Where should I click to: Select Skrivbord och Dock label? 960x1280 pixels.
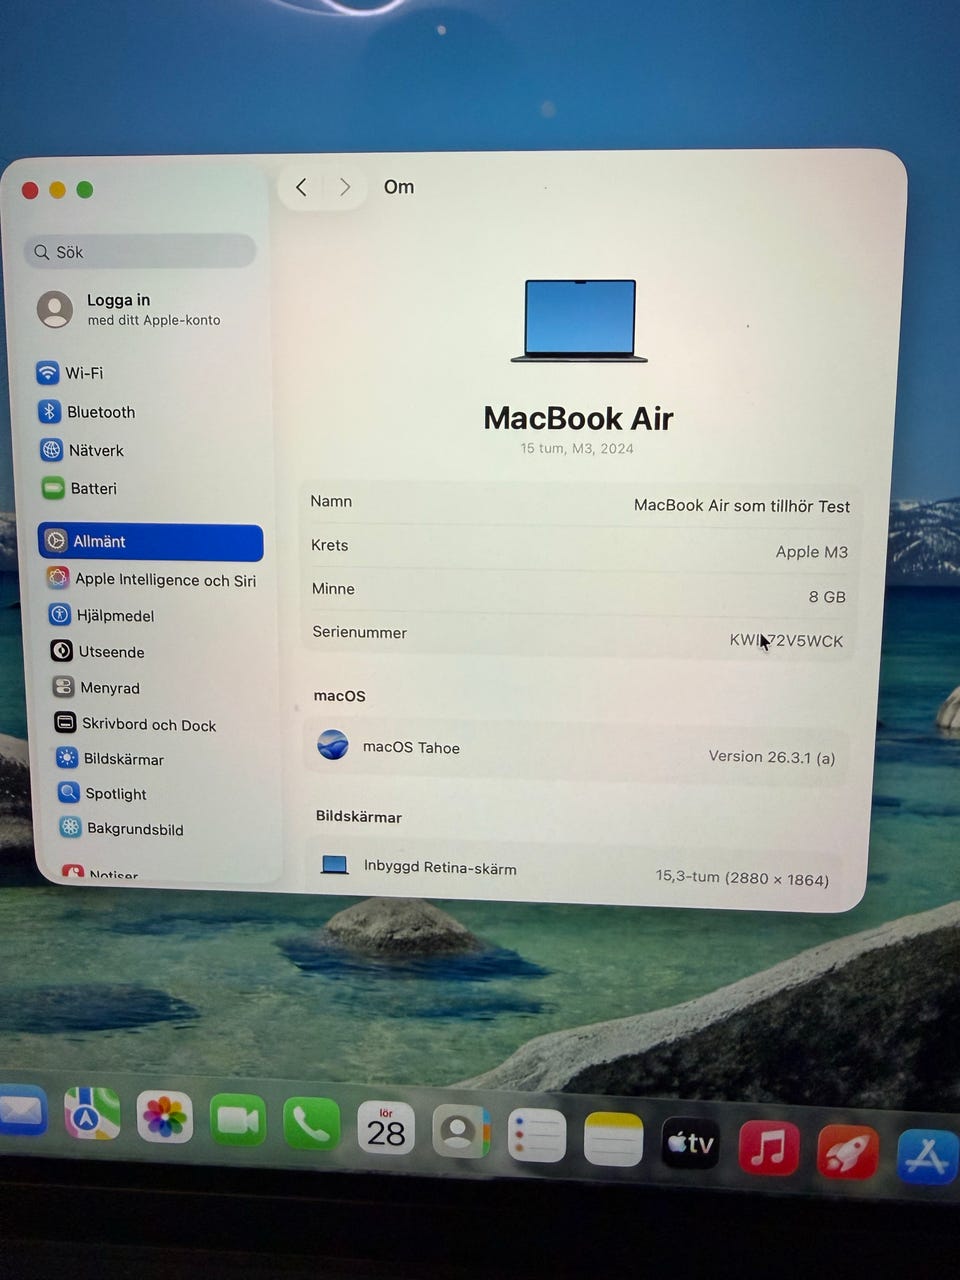point(149,724)
